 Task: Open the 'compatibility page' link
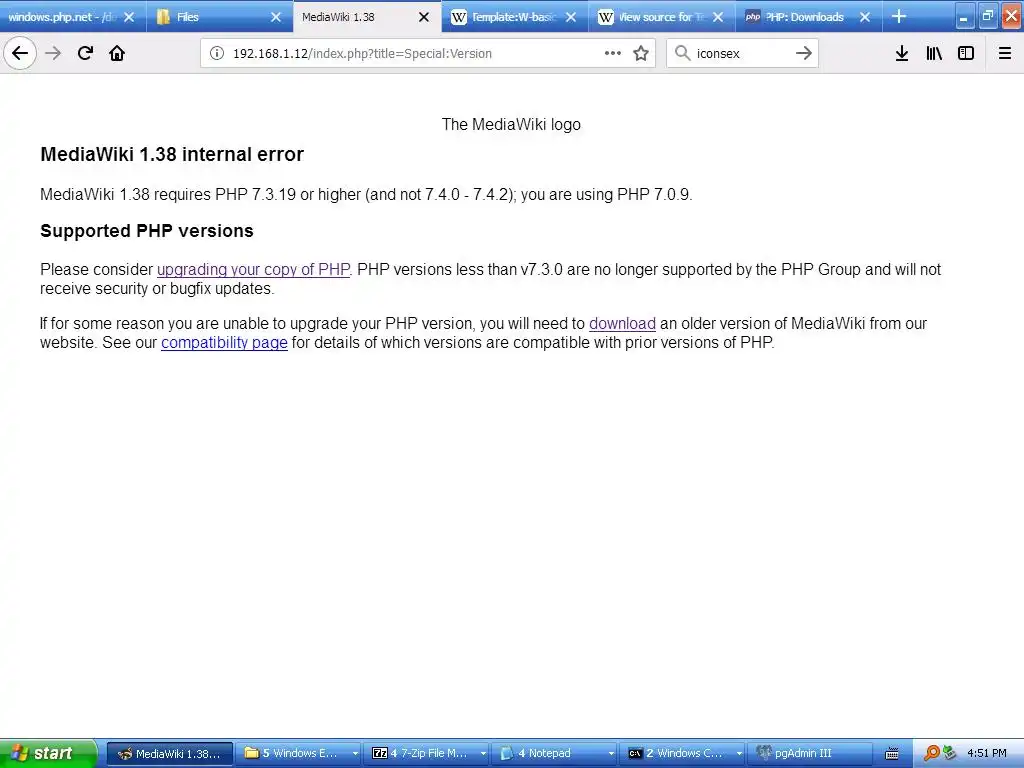click(x=224, y=342)
